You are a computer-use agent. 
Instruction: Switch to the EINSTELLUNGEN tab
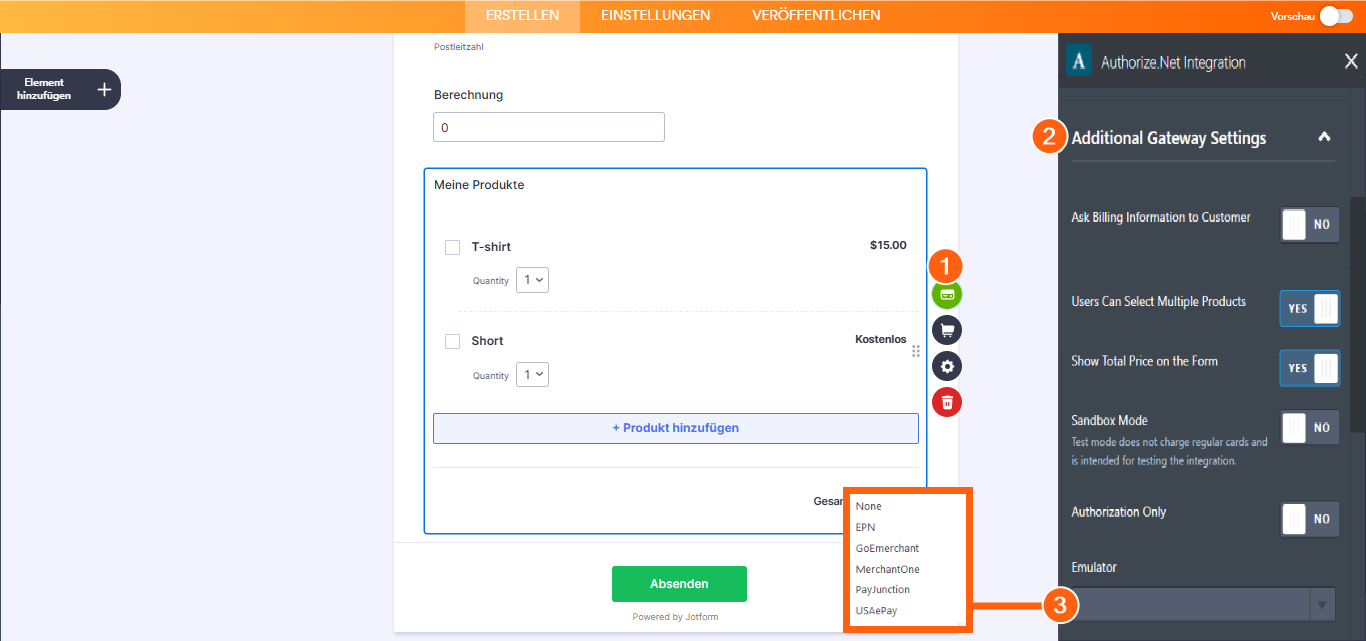[x=655, y=15]
